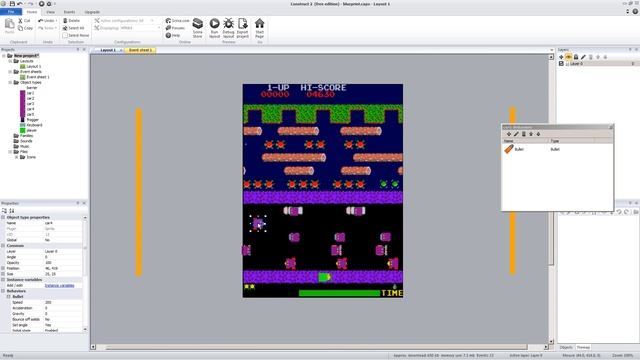Open Help in the Online group

click(173, 36)
